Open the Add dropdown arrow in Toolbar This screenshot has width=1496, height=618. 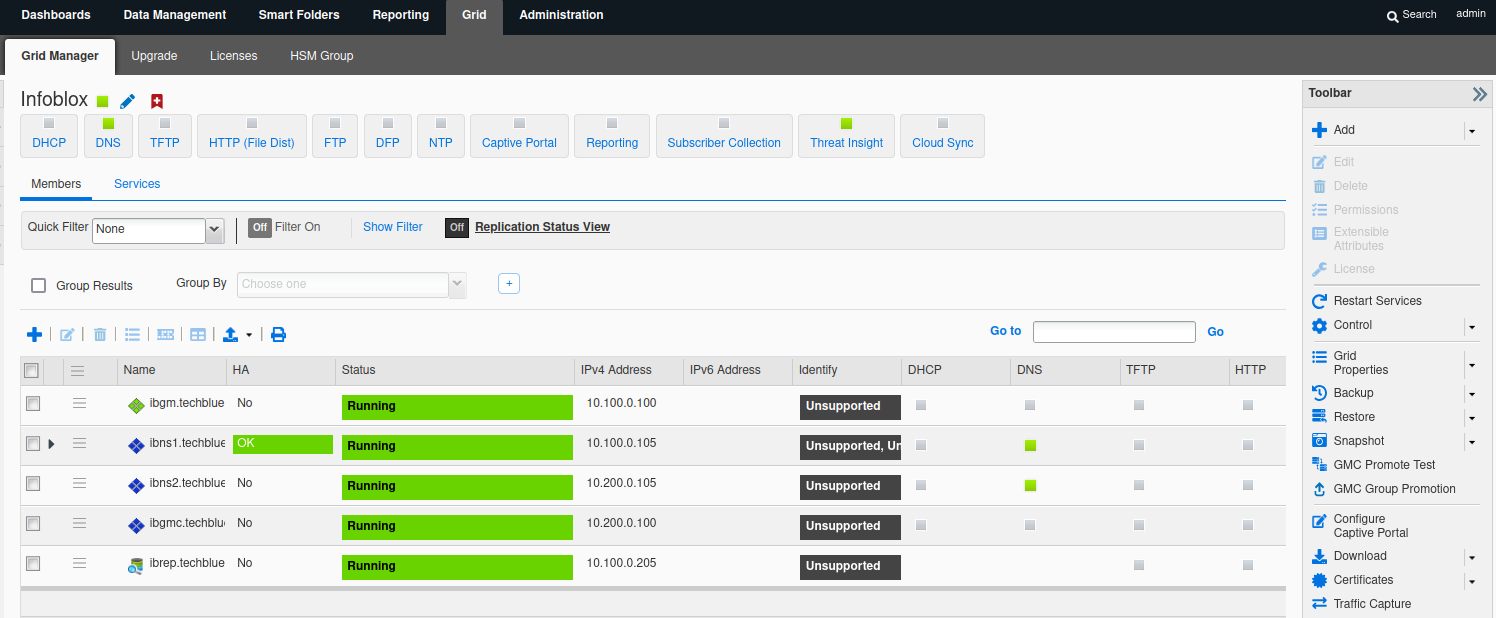pyautogui.click(x=1471, y=131)
